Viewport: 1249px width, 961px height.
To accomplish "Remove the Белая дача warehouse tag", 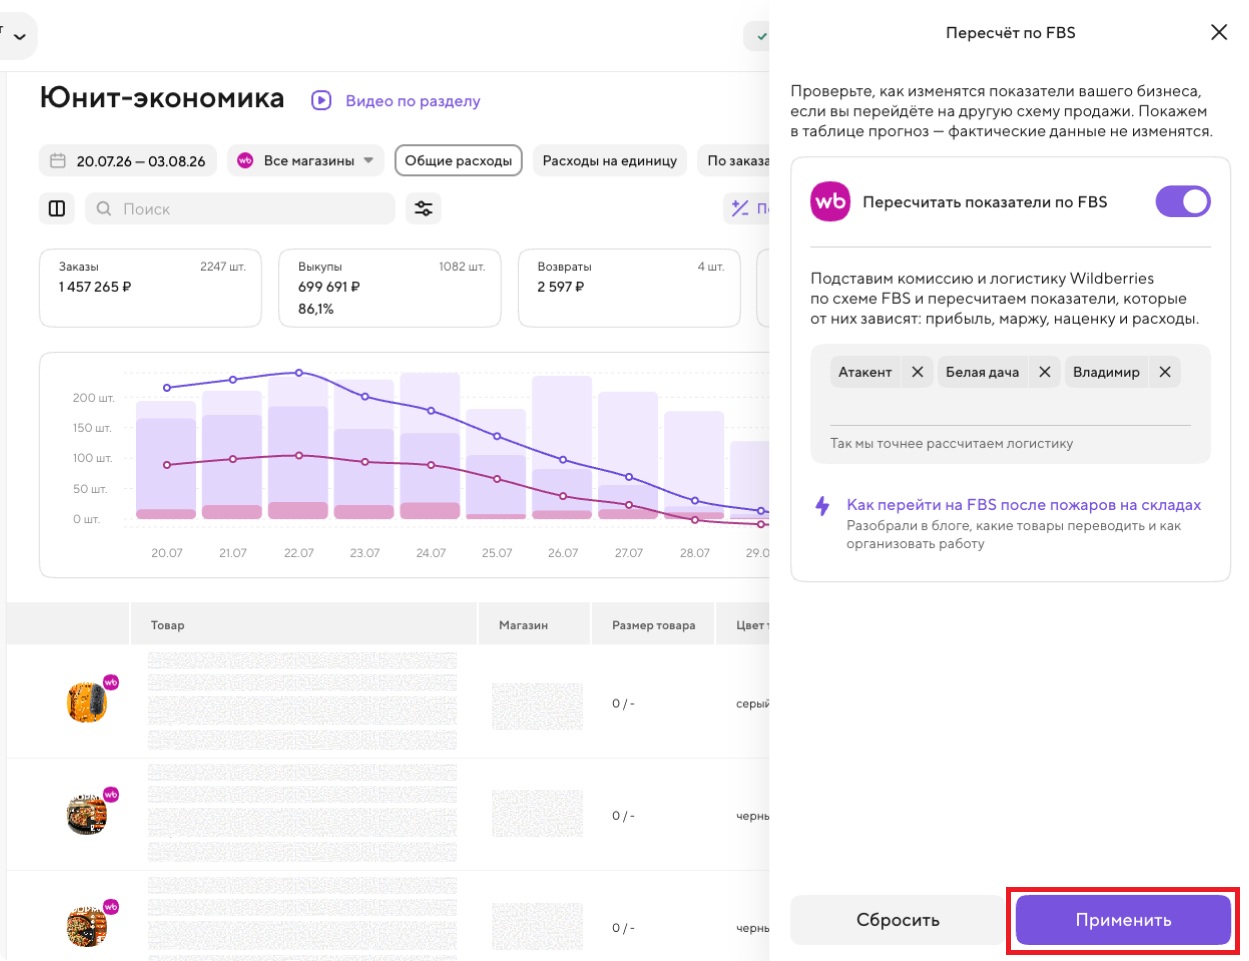I will point(1044,372).
